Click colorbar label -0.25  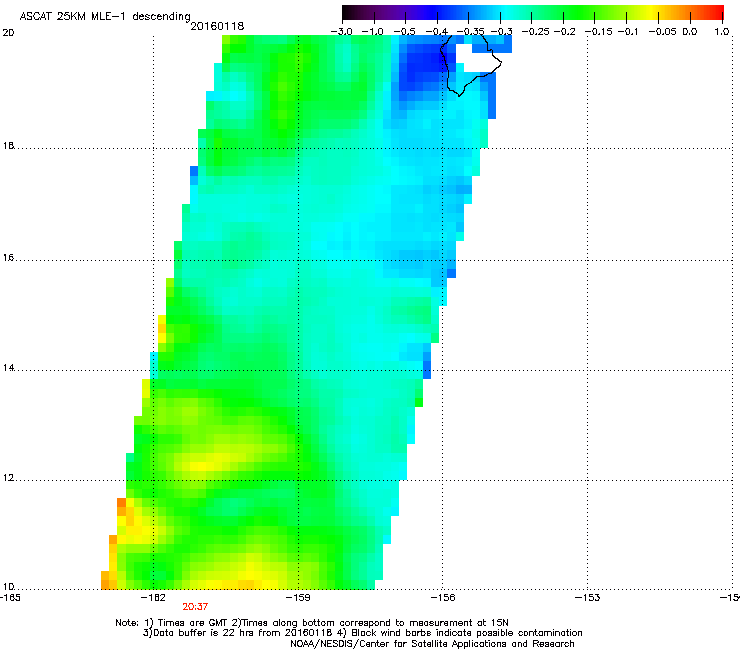pyautogui.click(x=535, y=32)
